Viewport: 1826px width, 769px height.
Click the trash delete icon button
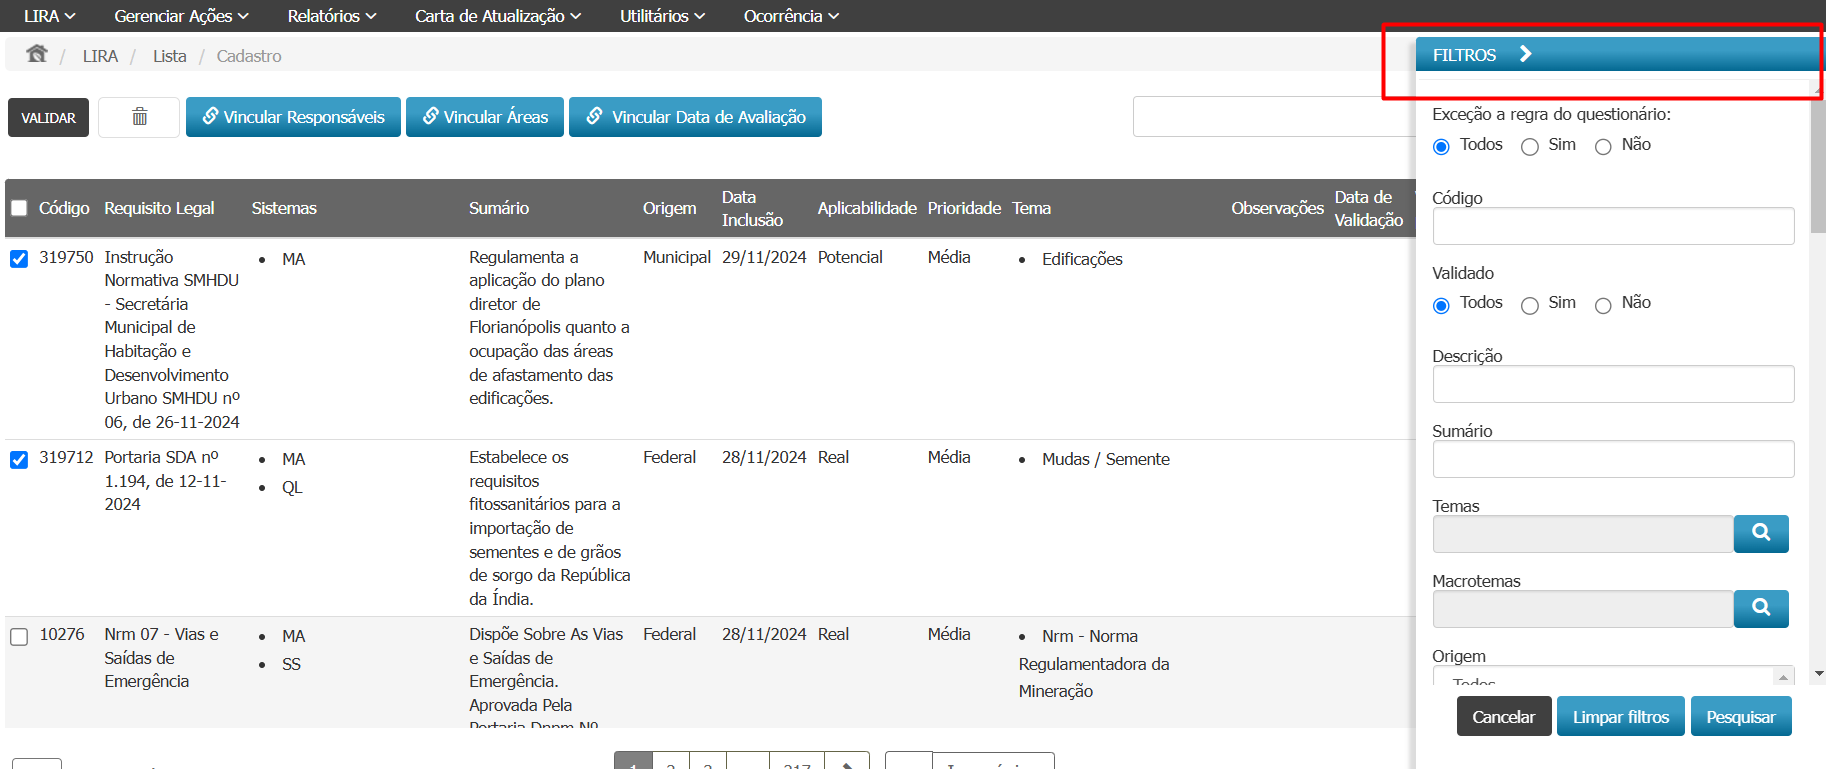click(x=139, y=117)
